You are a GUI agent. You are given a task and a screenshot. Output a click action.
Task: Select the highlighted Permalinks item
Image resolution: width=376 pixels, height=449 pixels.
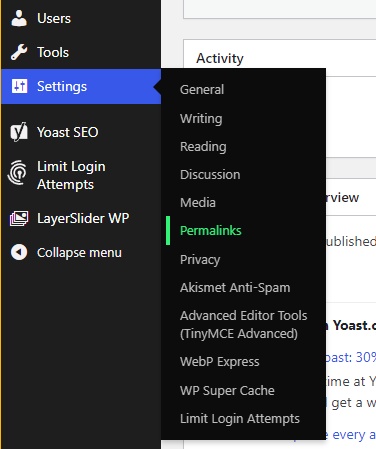[211, 231]
